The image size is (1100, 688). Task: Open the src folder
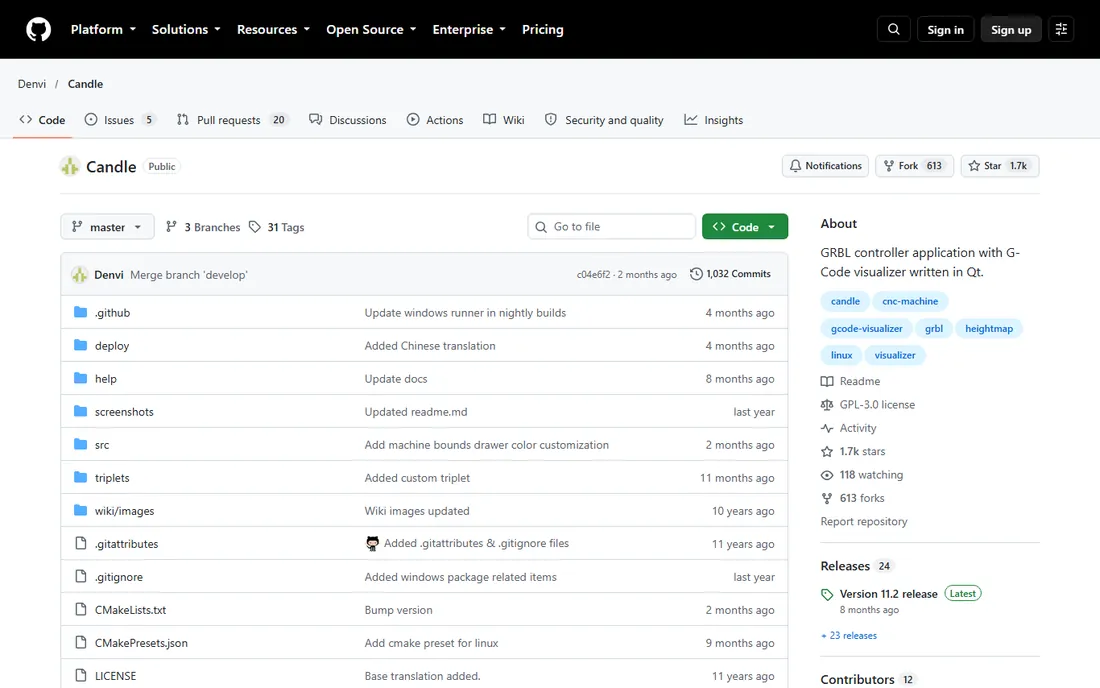(102, 445)
